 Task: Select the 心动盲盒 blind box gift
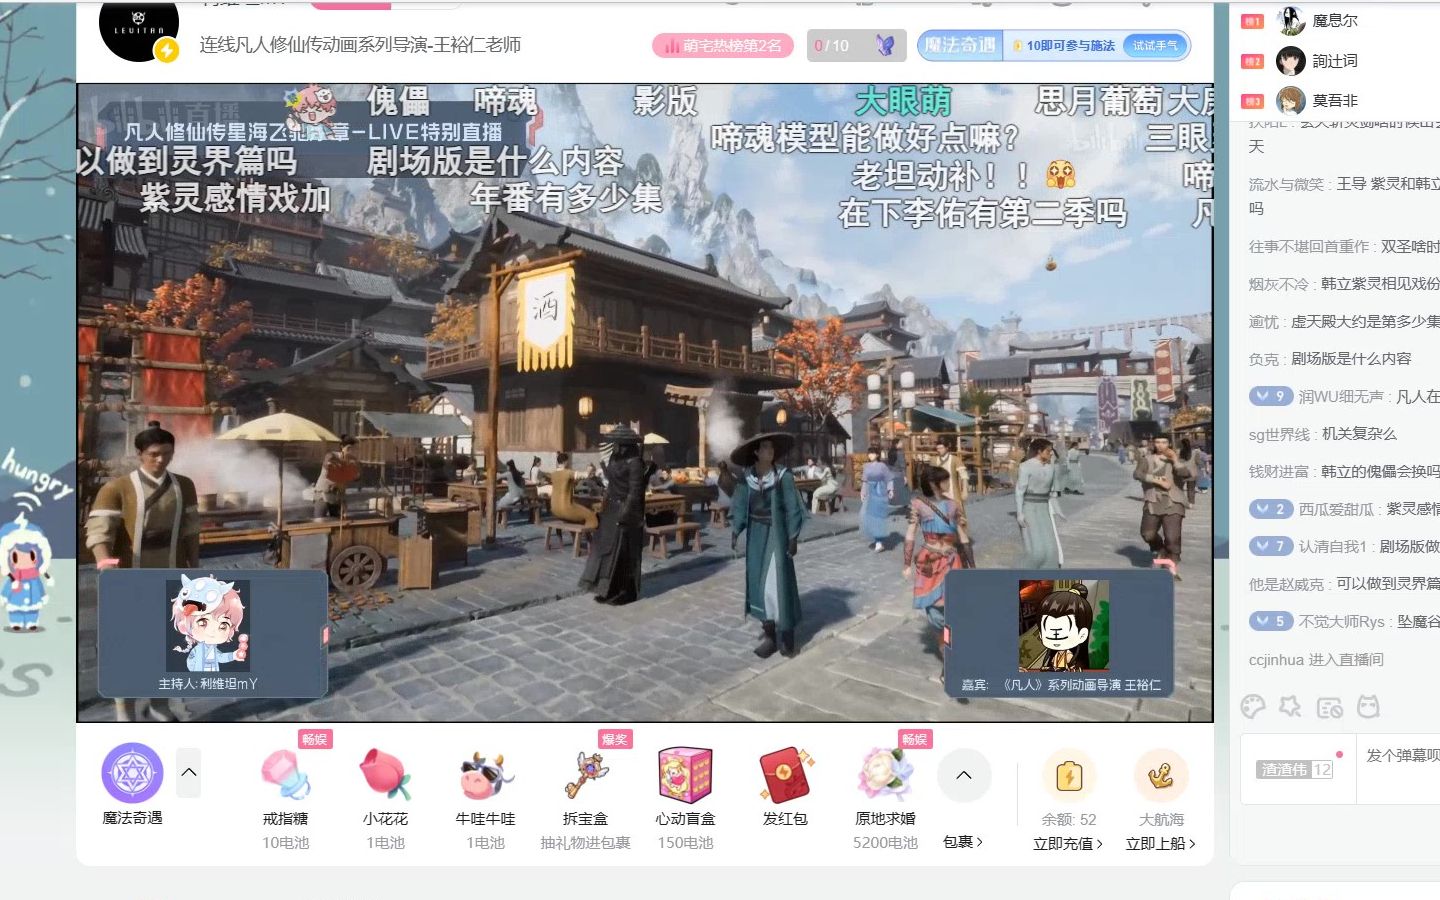(685, 775)
